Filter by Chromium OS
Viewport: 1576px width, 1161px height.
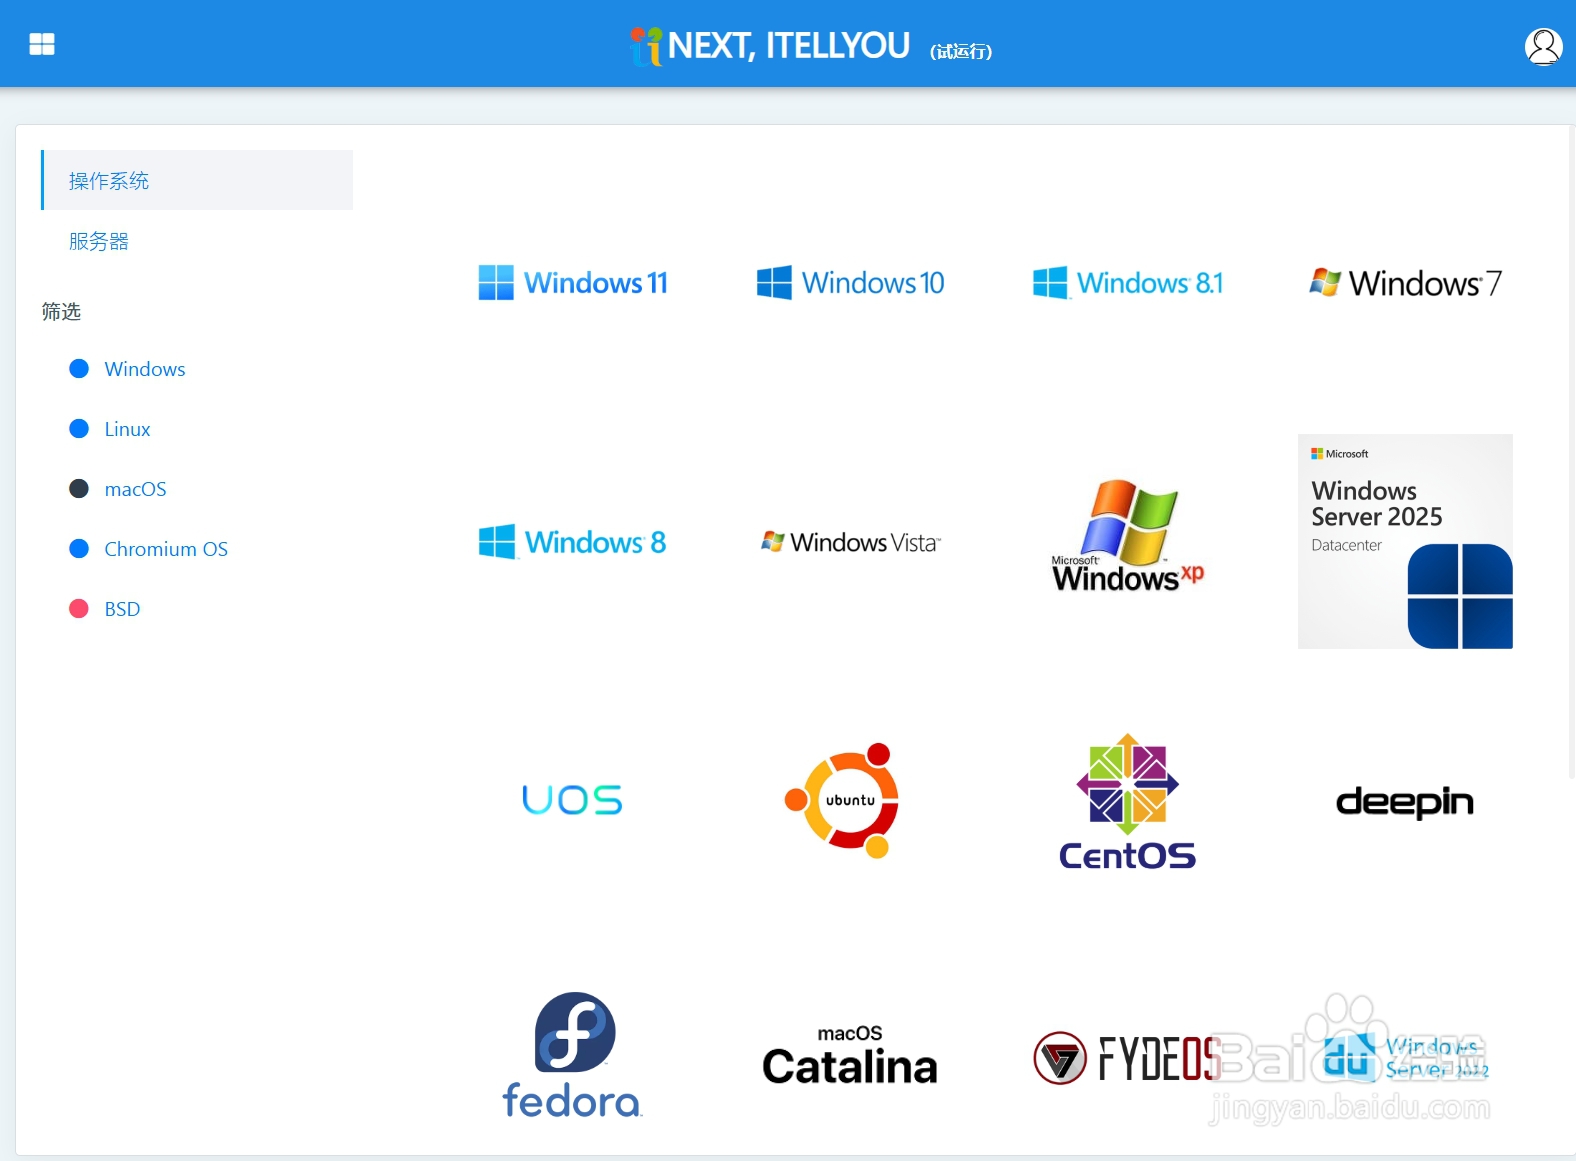click(x=166, y=549)
